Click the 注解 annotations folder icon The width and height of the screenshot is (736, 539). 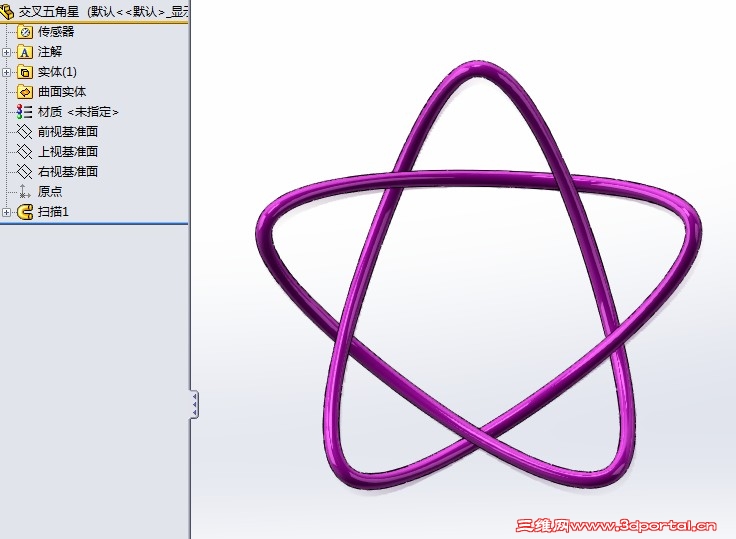[25, 52]
